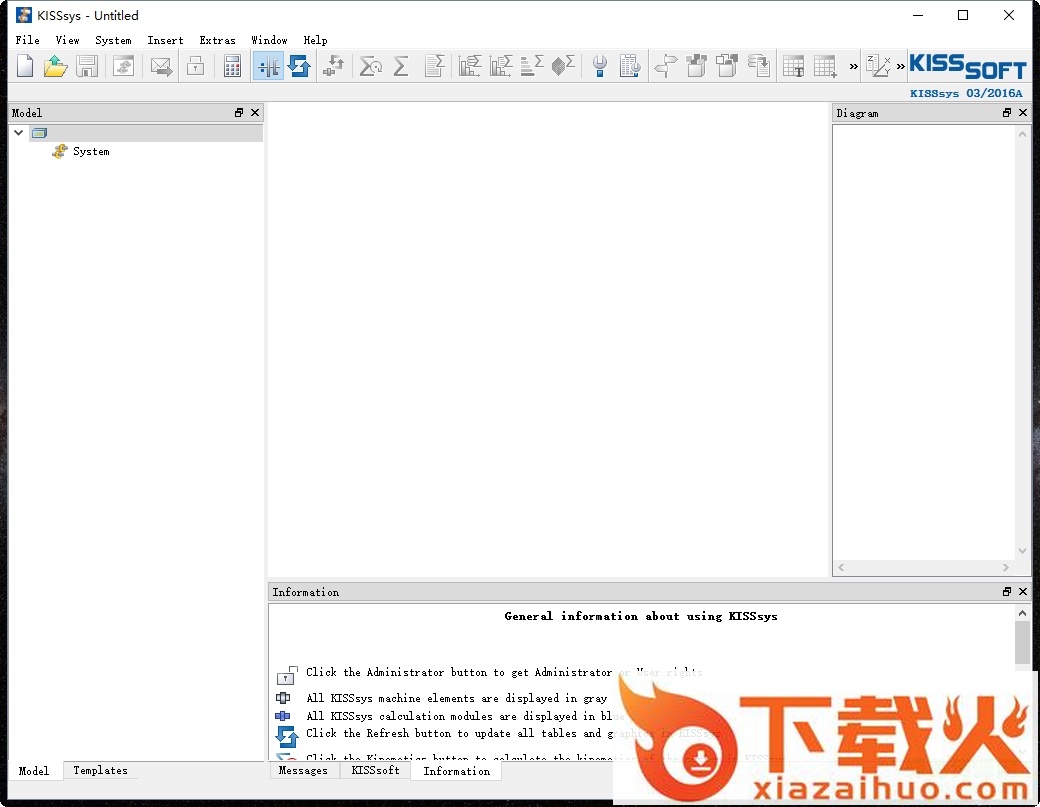Screen dimensions: 1040x807
Task: Click the Information panel scroll up arrow
Action: coord(1022,613)
